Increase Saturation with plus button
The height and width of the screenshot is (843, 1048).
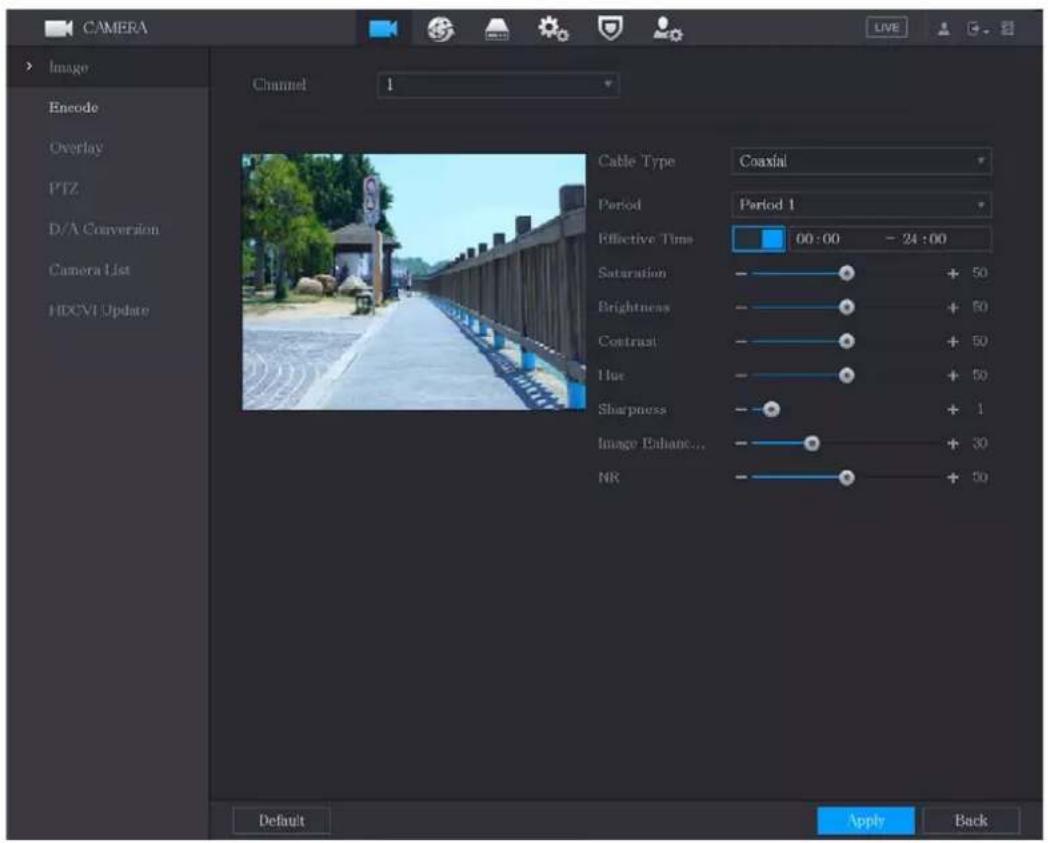(952, 273)
